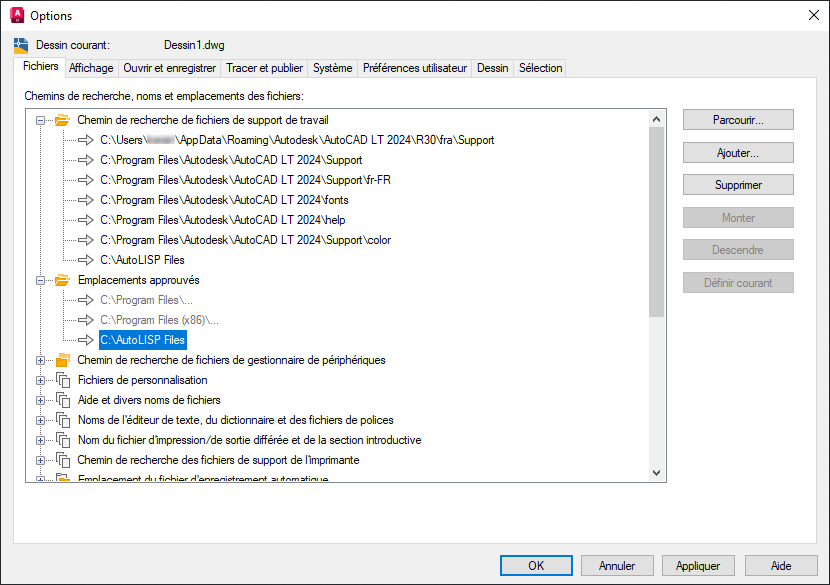Click the Supprimer button

738,185
